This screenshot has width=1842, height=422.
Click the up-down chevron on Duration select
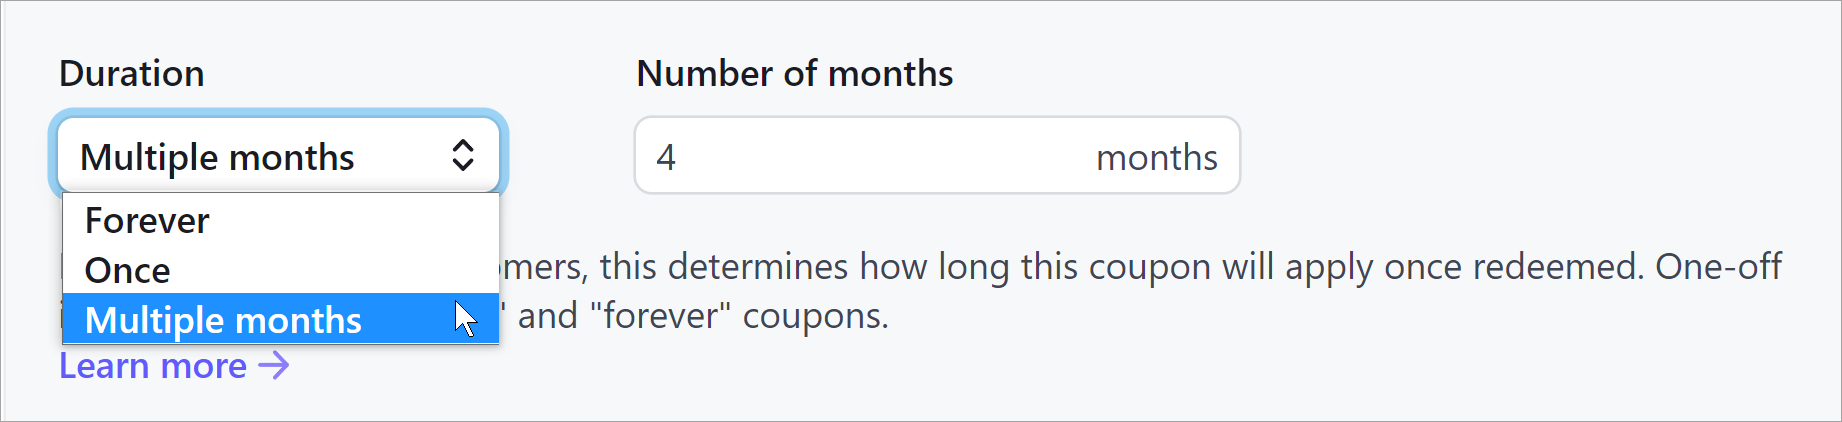[x=462, y=155]
